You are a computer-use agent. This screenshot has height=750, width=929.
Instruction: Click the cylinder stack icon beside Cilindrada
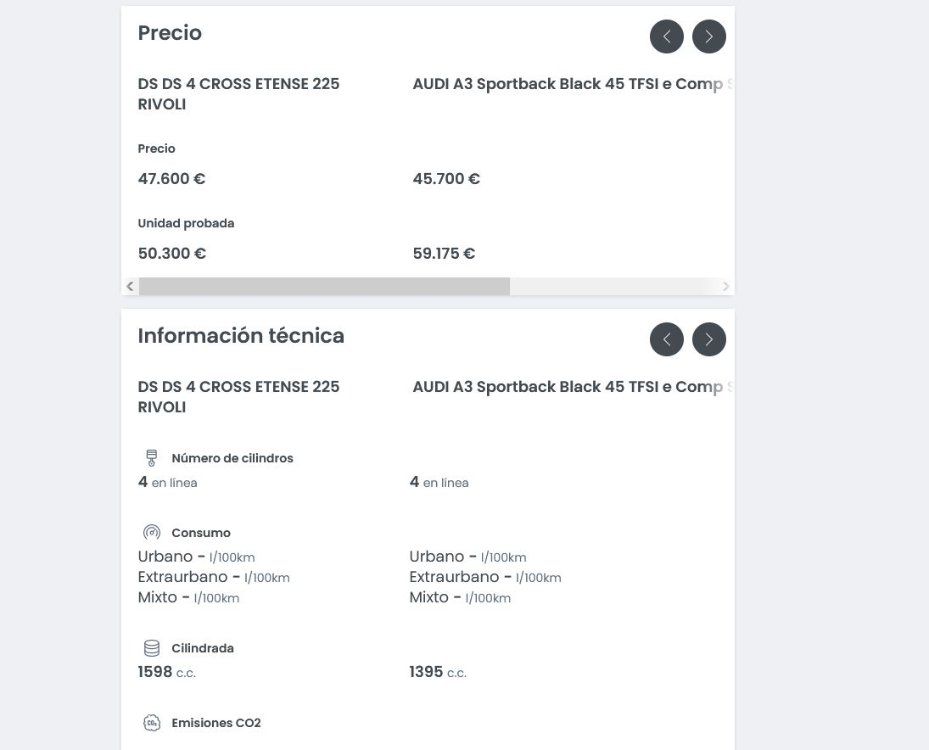(x=152, y=648)
